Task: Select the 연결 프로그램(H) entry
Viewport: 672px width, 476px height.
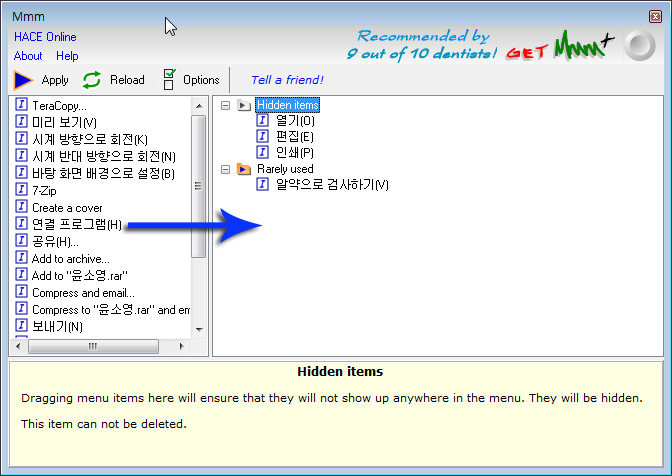Action: point(77,224)
